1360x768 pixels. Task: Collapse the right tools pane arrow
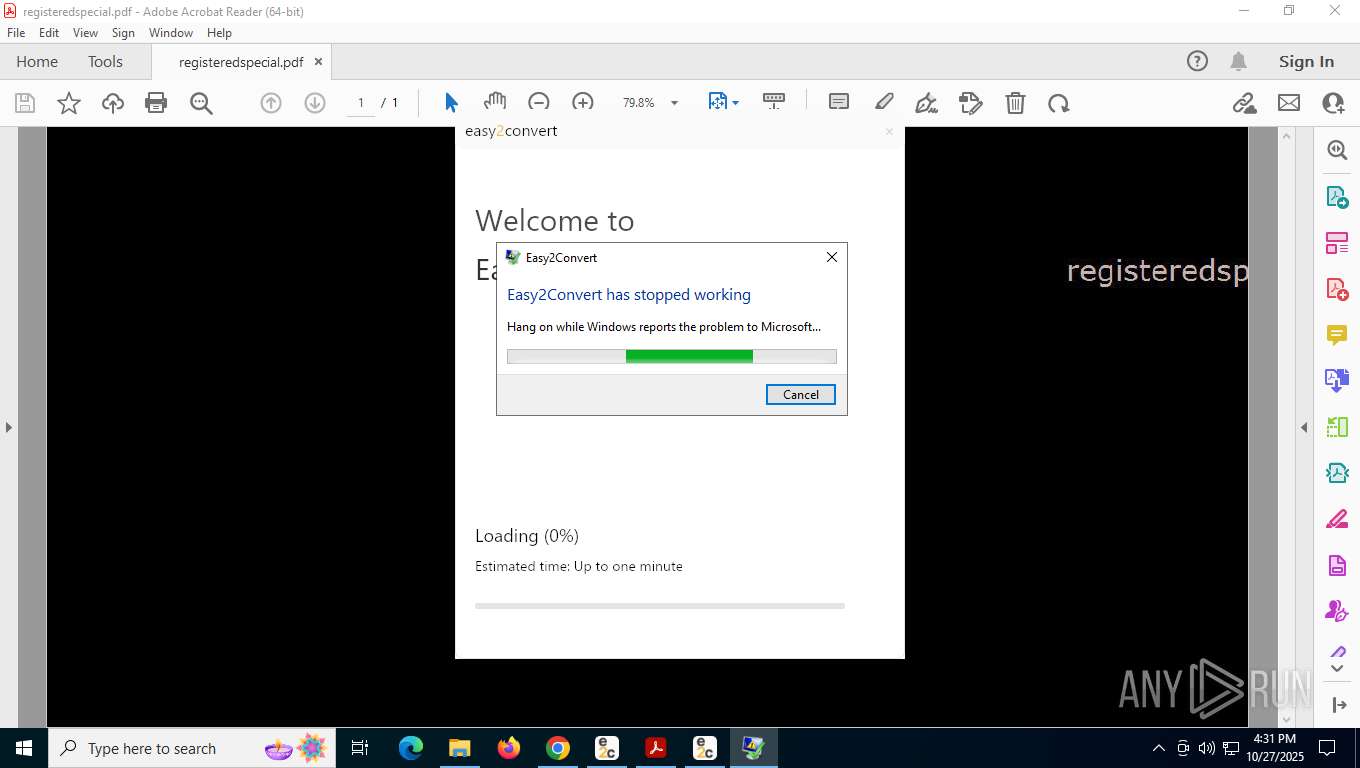(x=1304, y=427)
